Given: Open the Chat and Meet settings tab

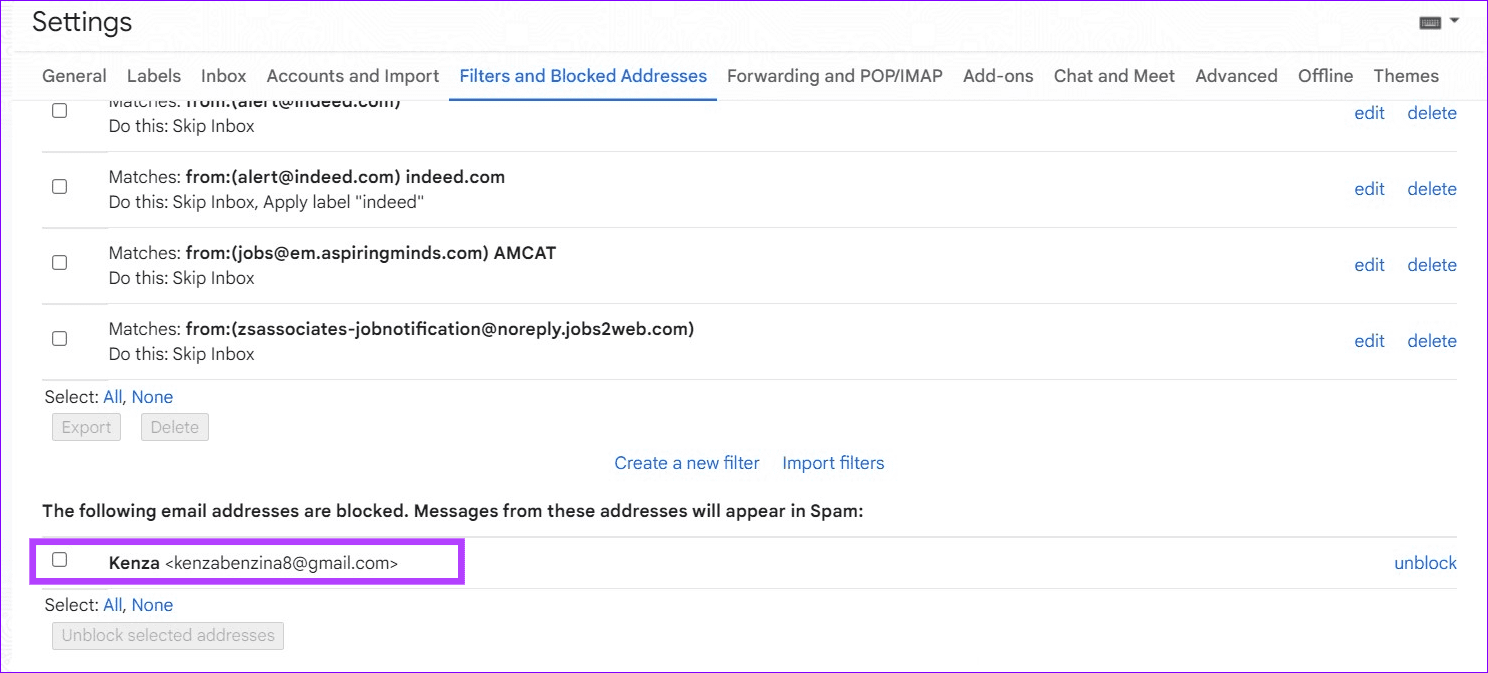Looking at the screenshot, I should 1114,75.
